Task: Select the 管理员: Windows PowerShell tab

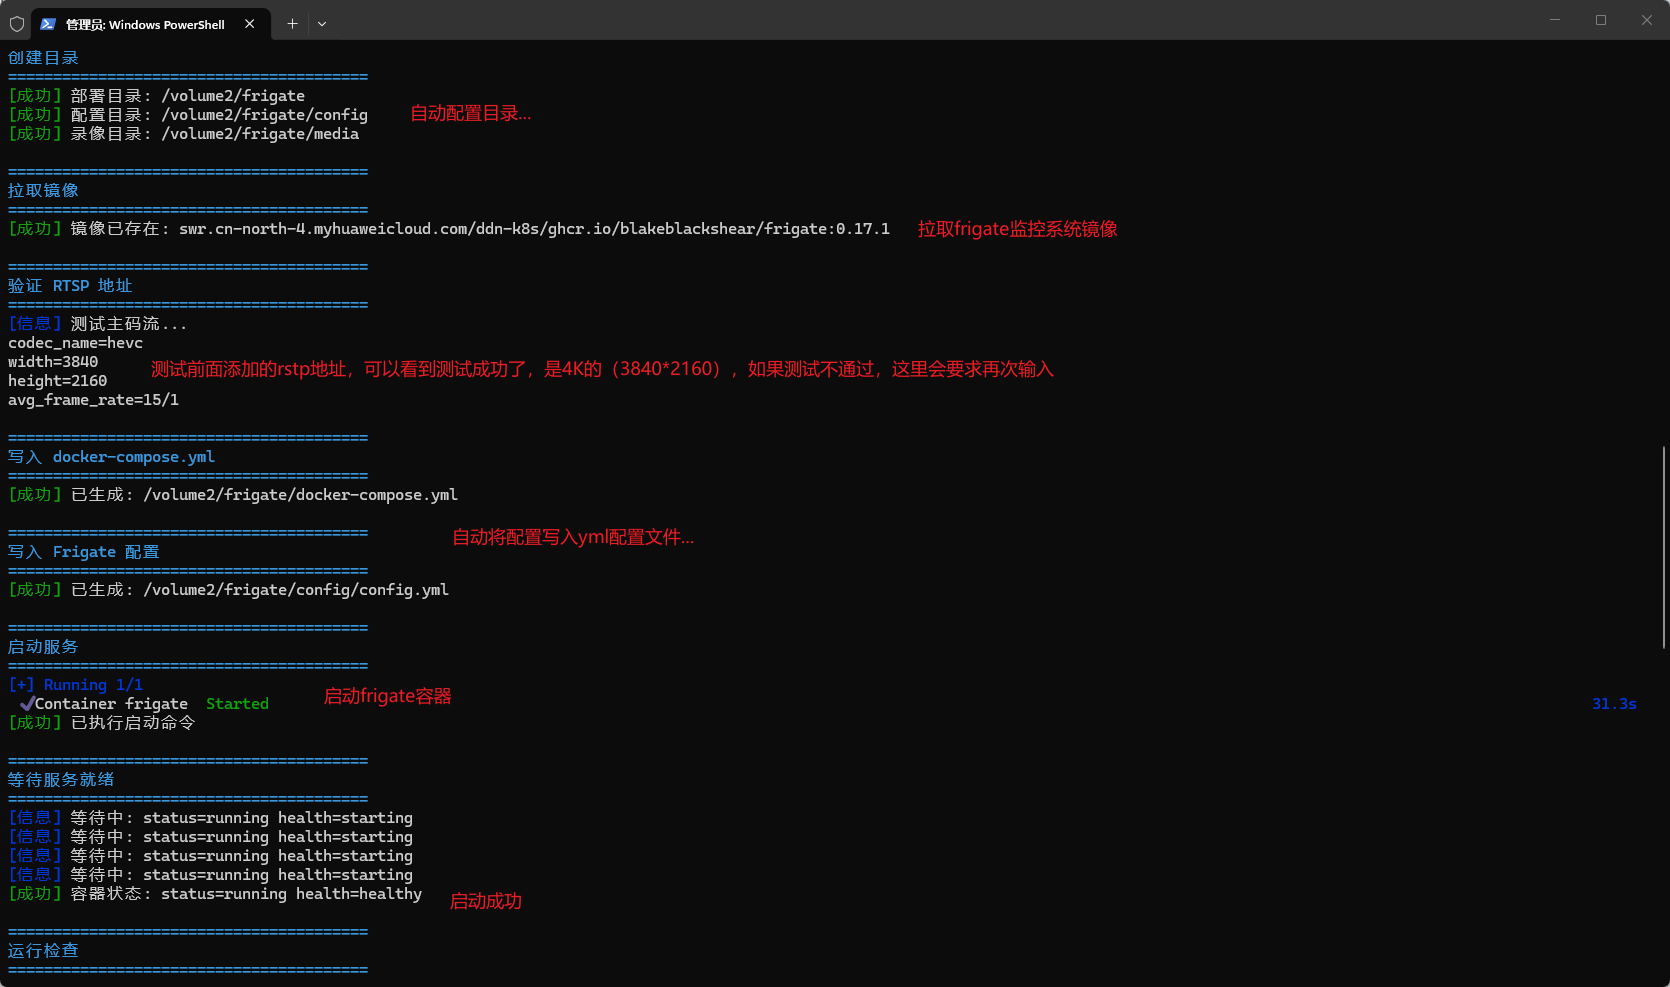Action: pyautogui.click(x=150, y=24)
